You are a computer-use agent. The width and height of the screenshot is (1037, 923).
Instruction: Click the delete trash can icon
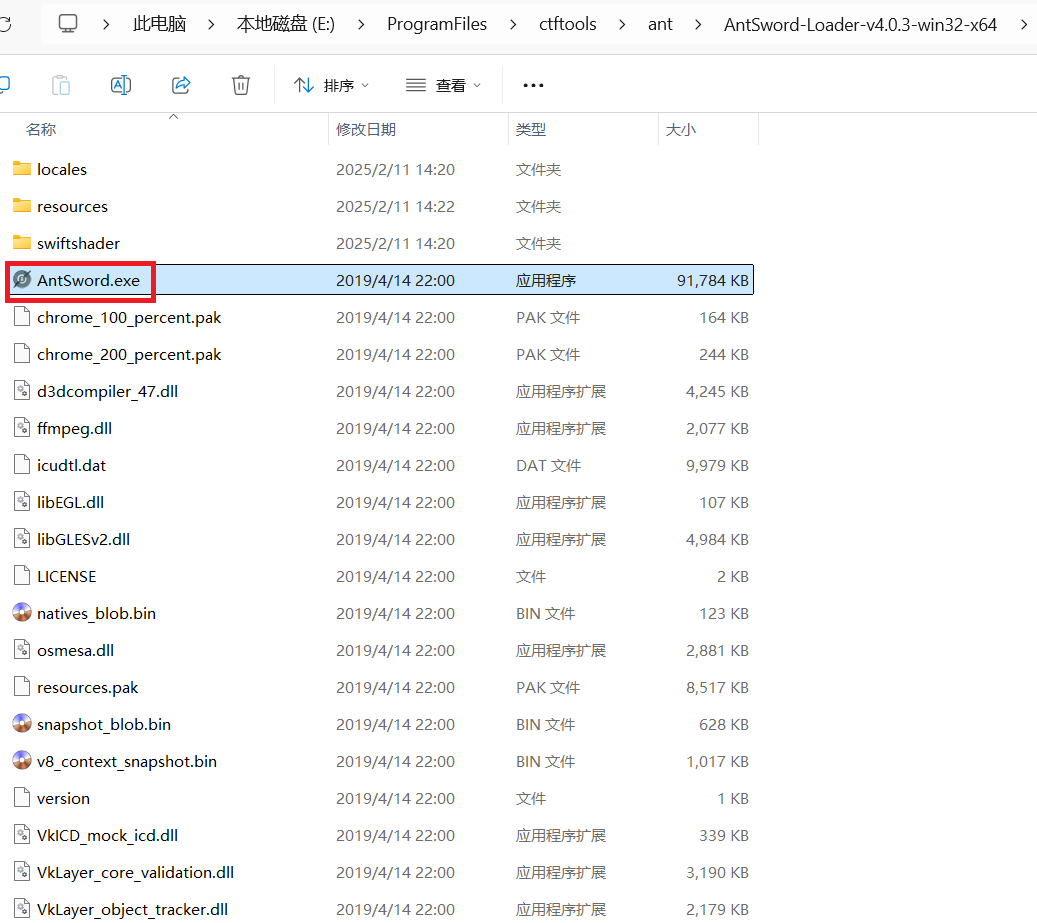pyautogui.click(x=241, y=85)
